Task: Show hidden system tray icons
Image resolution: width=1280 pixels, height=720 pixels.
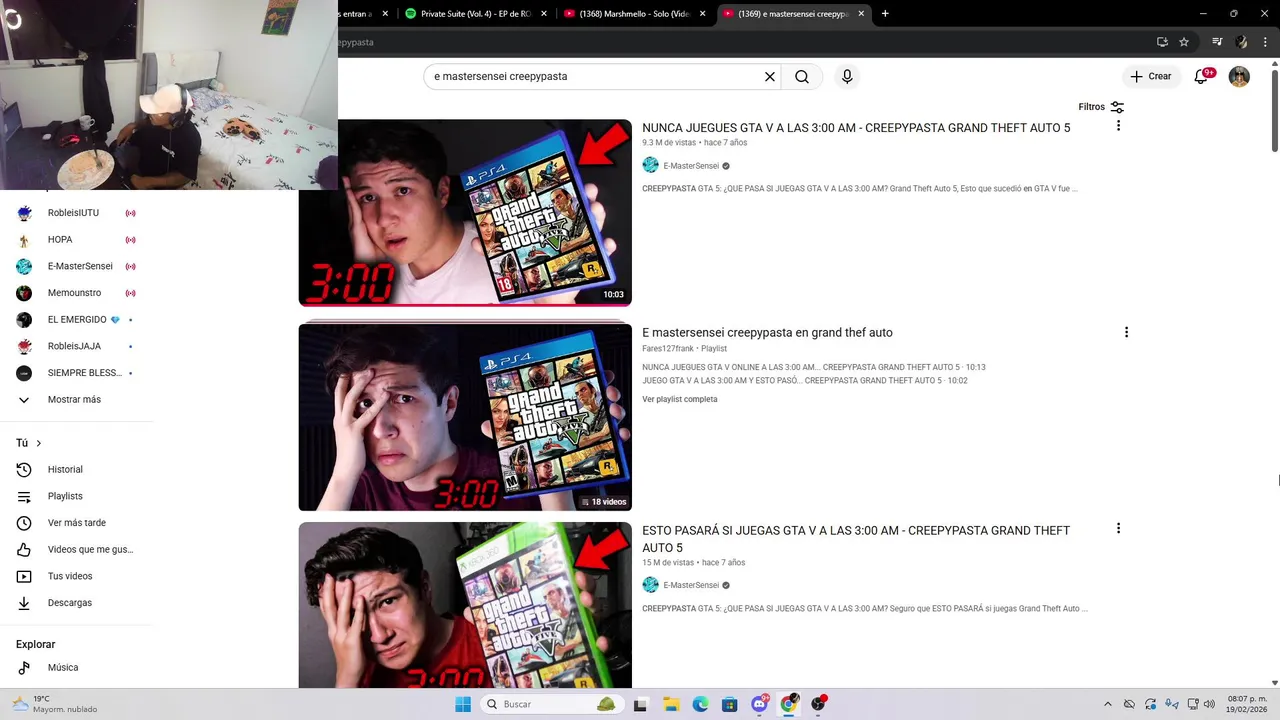Action: tap(1107, 704)
